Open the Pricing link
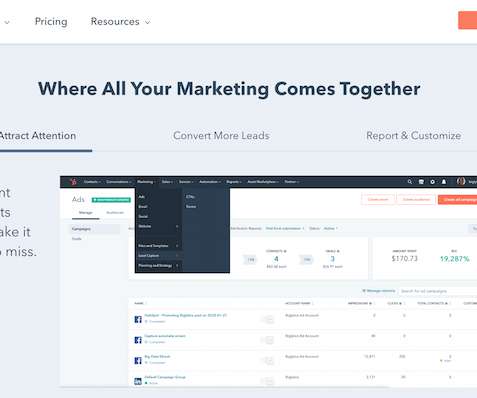The width and height of the screenshot is (477, 398). [x=51, y=22]
